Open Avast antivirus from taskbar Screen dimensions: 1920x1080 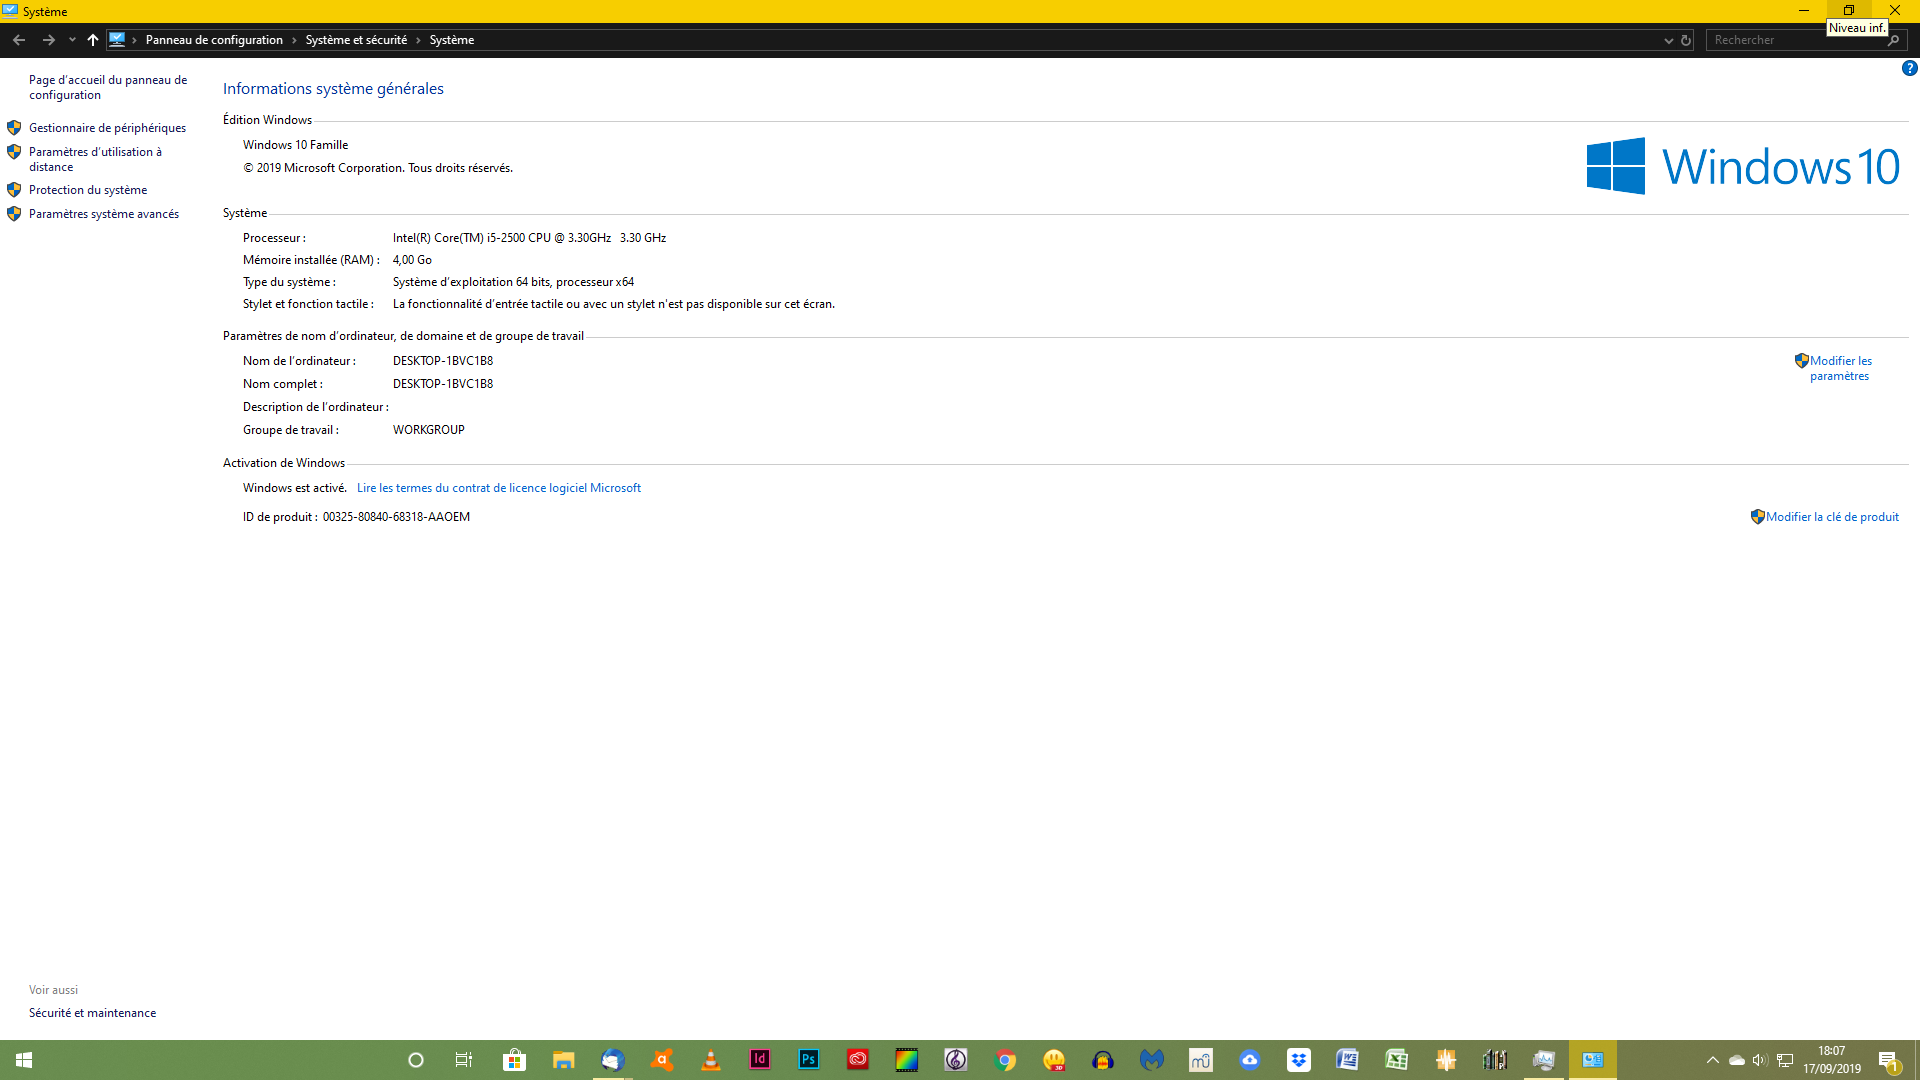[661, 1060]
